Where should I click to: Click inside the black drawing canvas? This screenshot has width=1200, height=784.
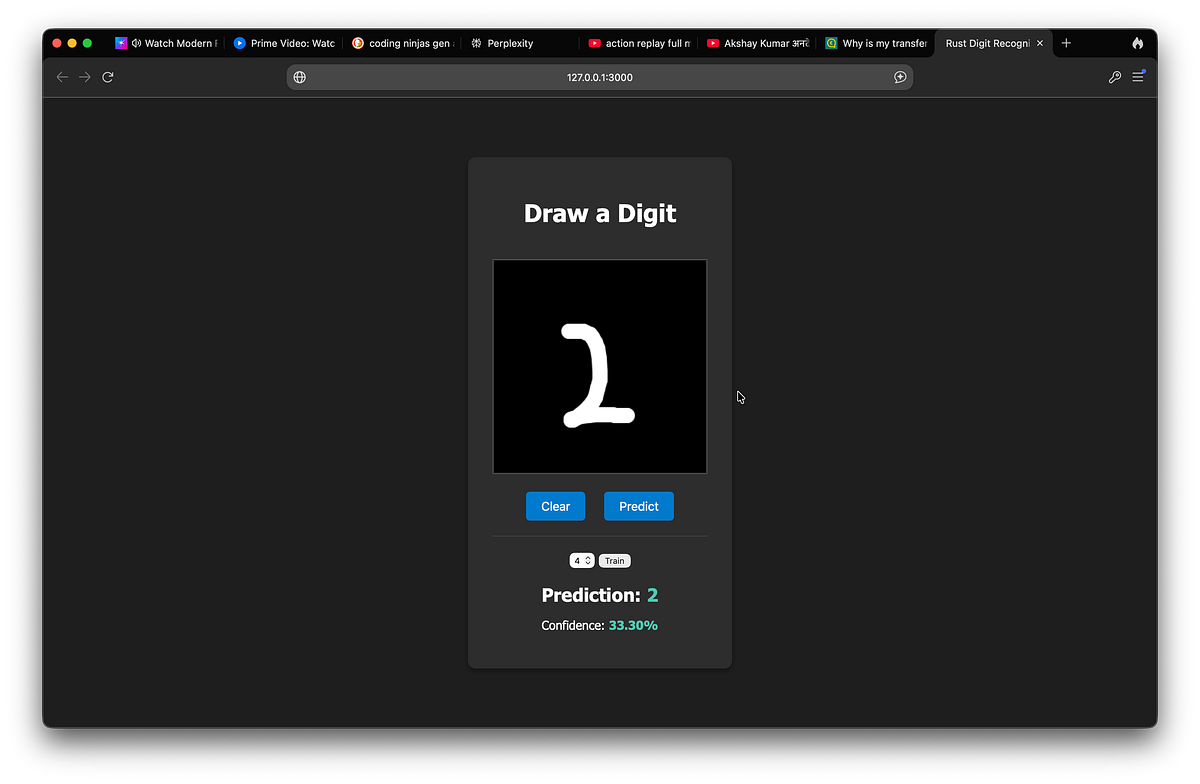tap(599, 366)
